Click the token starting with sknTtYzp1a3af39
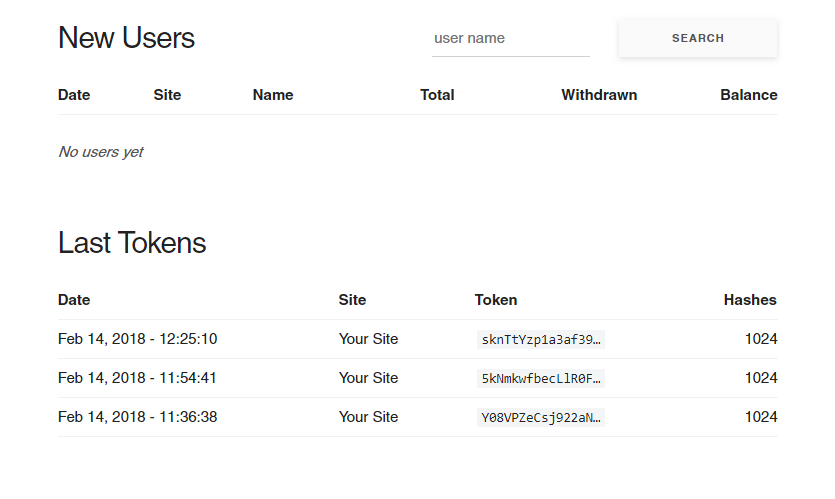 541,340
